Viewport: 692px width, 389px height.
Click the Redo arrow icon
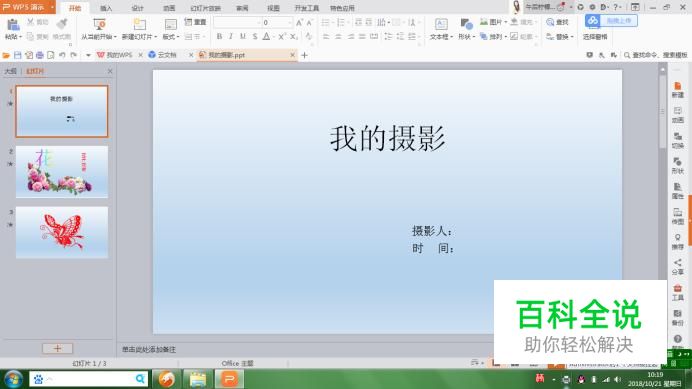74,55
